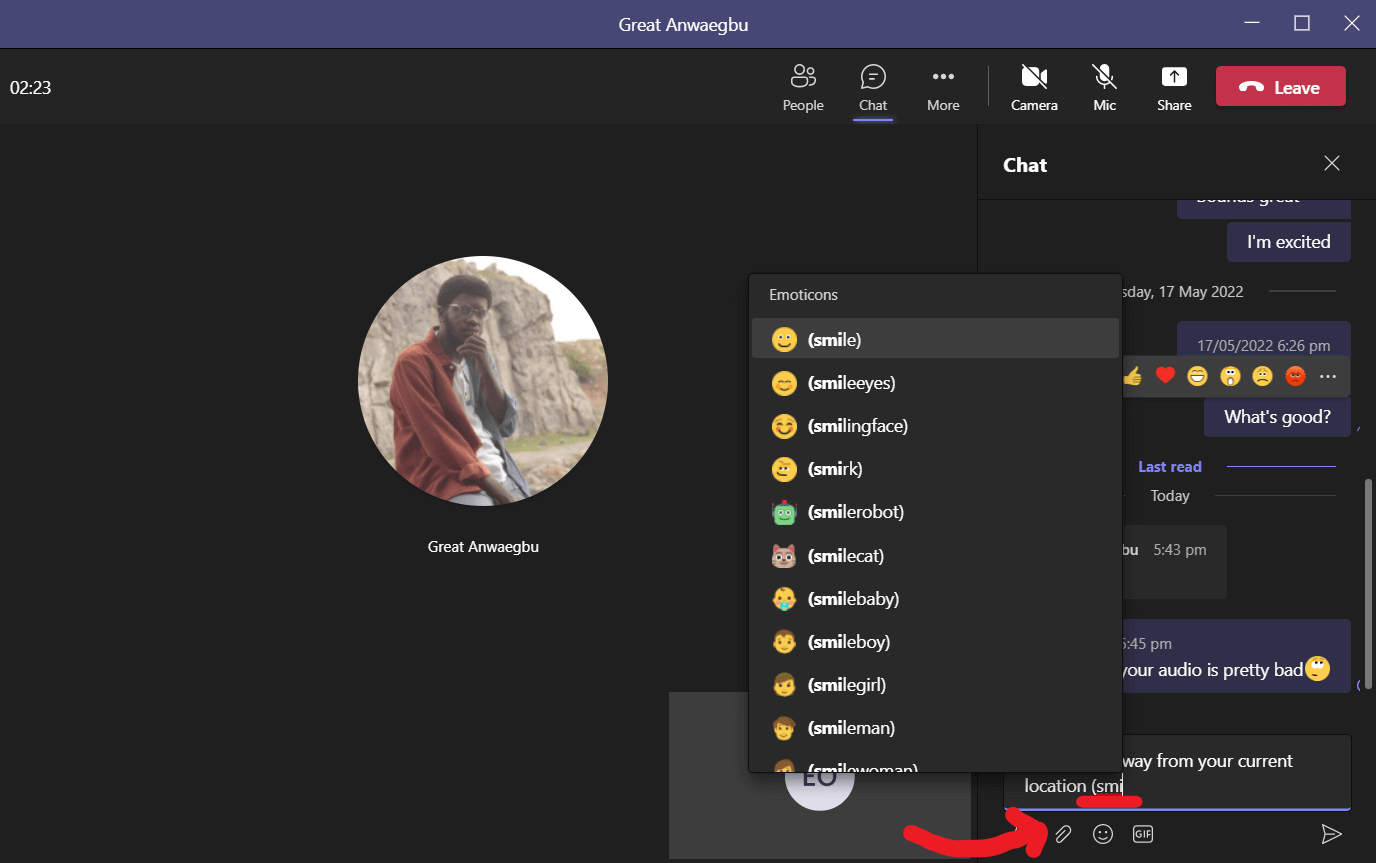Toggle the Camera on
1376x863 pixels.
(x=1034, y=87)
